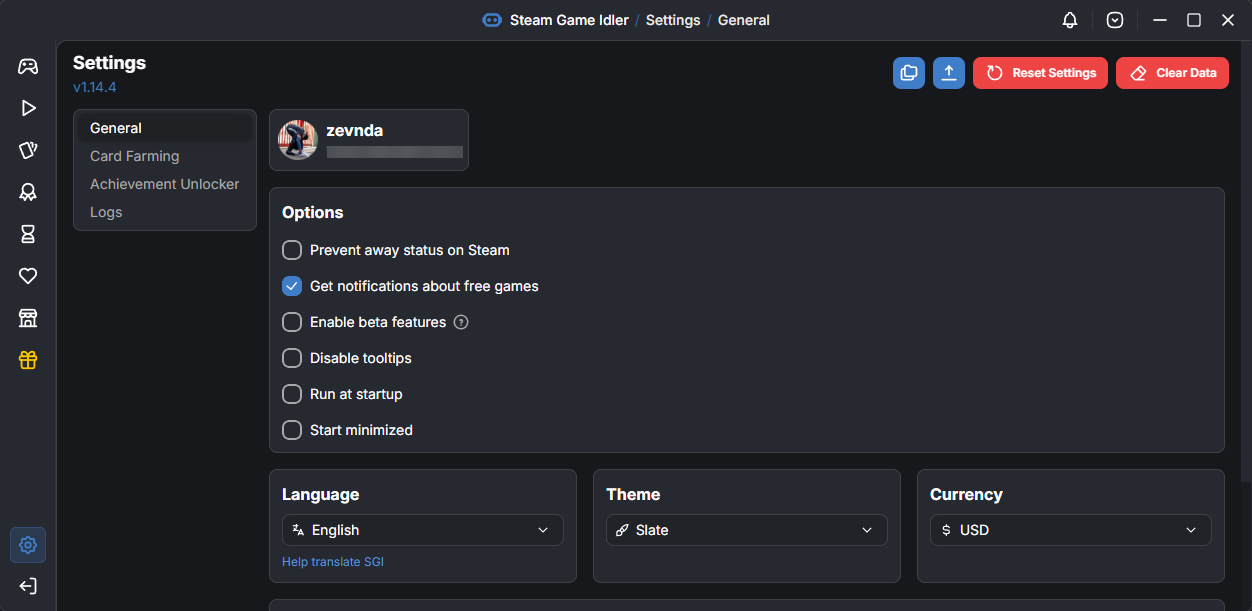Uncheck Get notifications about free games
The width and height of the screenshot is (1252, 611).
click(x=292, y=286)
